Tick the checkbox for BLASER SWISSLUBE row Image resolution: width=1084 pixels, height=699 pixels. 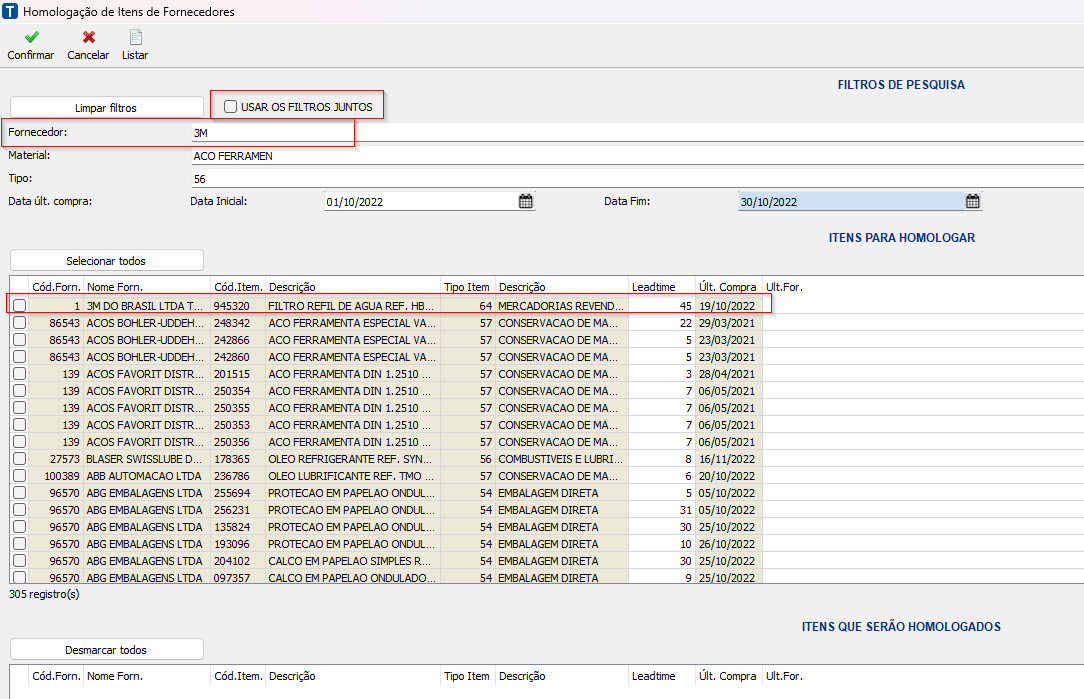(x=19, y=458)
